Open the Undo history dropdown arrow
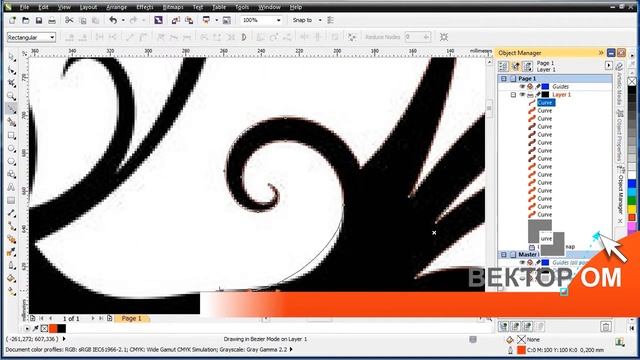 [123, 20]
